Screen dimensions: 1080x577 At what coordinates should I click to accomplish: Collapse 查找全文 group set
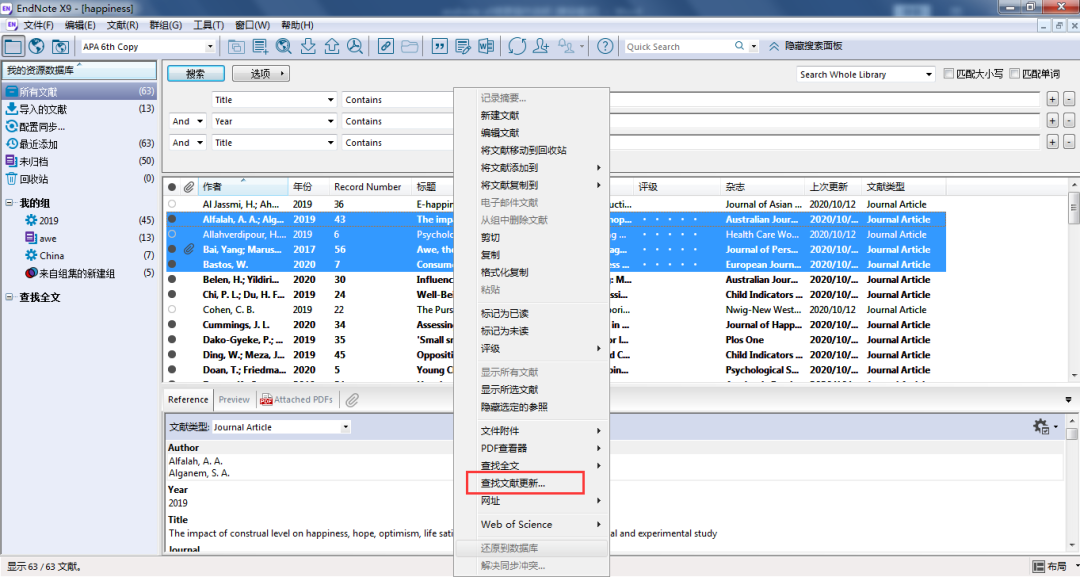click(x=10, y=297)
